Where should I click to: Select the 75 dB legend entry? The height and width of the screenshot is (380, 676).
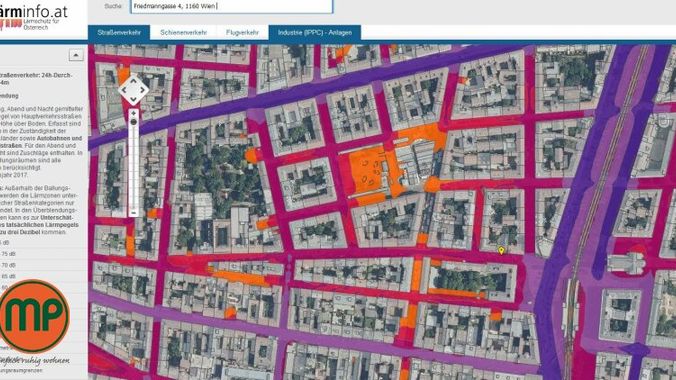[x=9, y=254]
